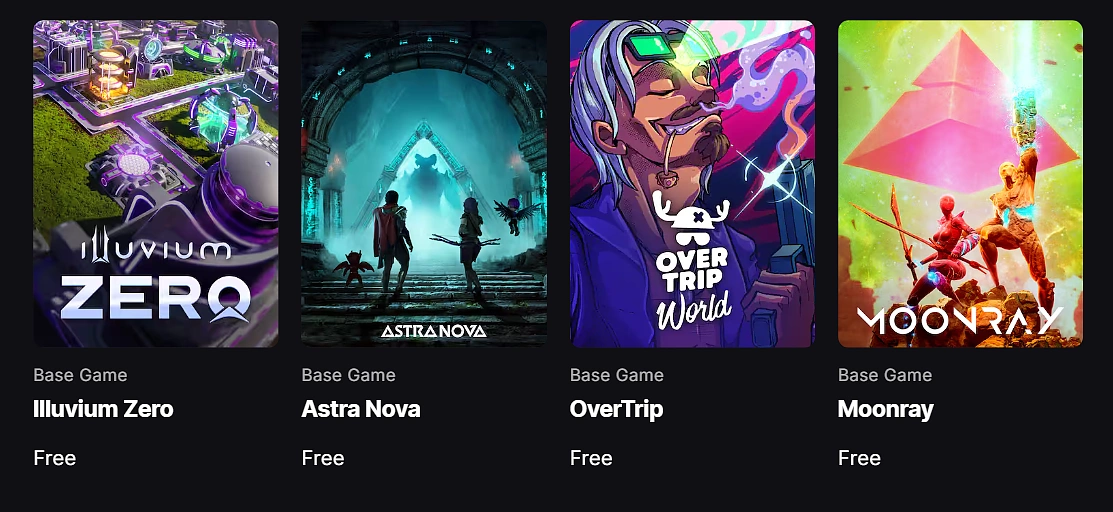Image resolution: width=1113 pixels, height=512 pixels.
Task: Click the Illuvium Zero title link
Action: pyautogui.click(x=103, y=409)
